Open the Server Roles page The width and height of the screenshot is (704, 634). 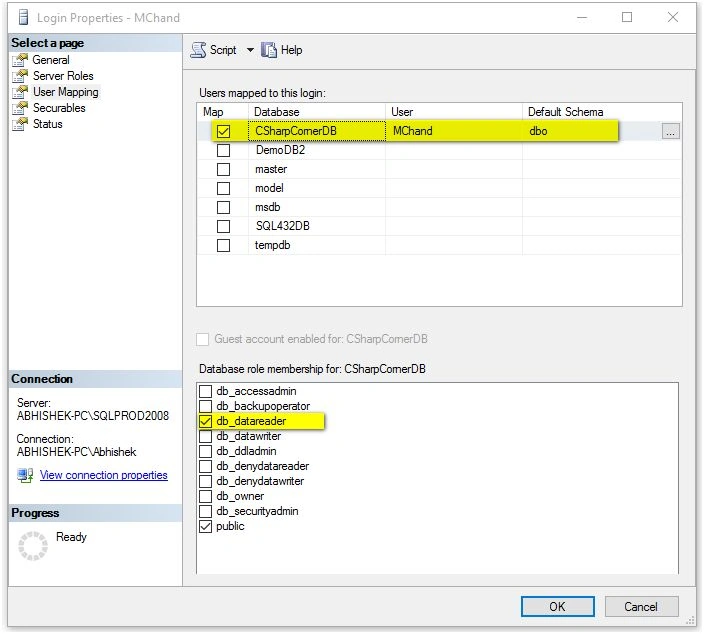coord(63,76)
